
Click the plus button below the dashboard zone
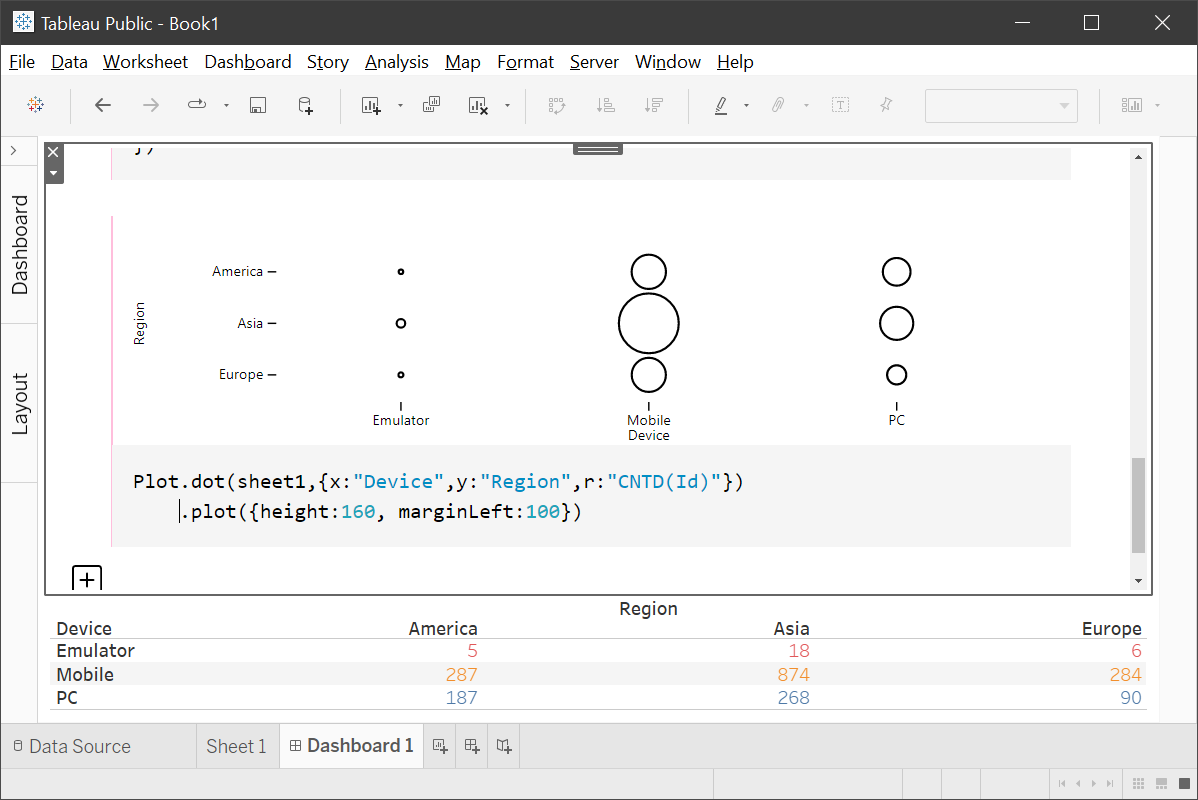coord(87,578)
